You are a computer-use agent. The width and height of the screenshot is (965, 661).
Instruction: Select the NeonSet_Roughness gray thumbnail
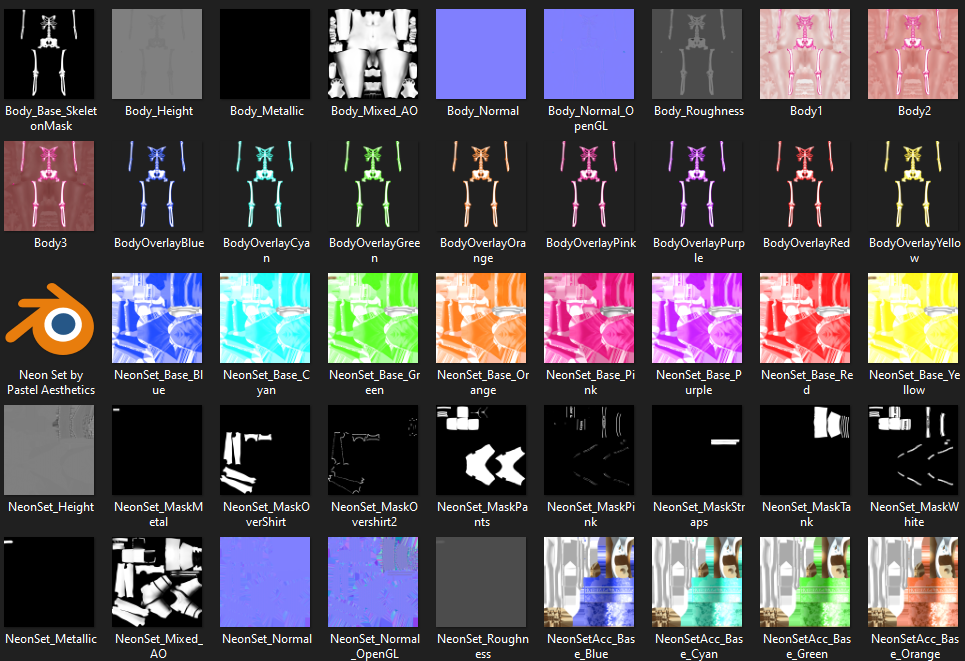click(481, 582)
